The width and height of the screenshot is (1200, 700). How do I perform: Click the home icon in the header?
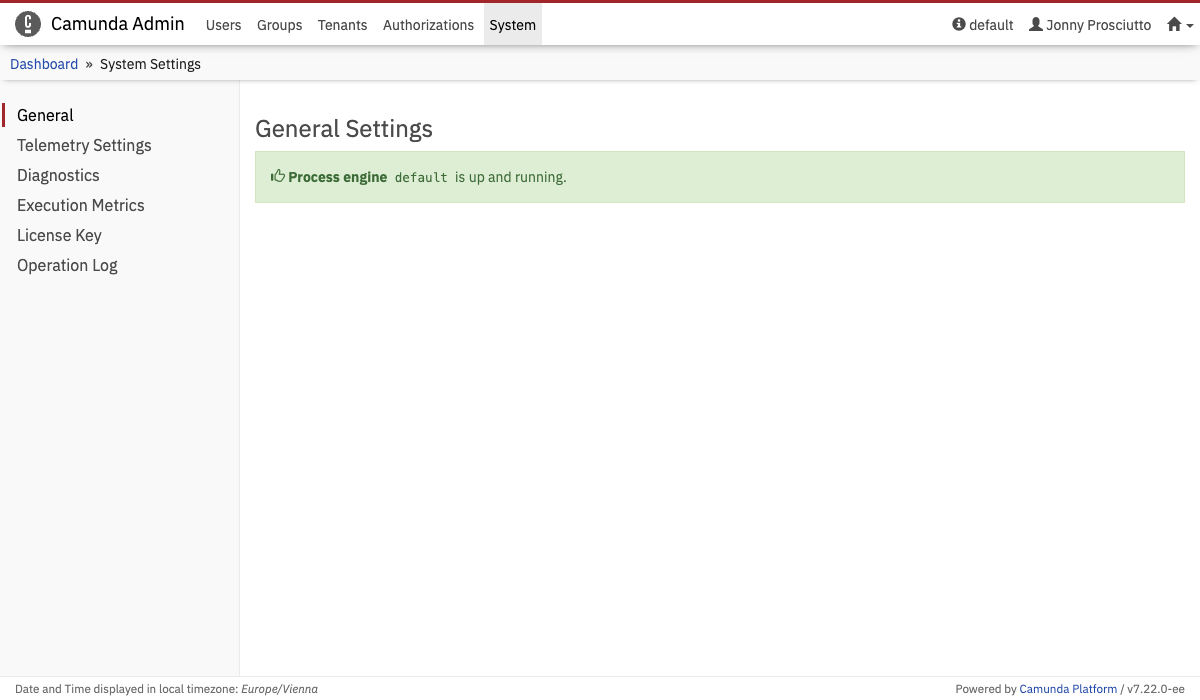point(1174,24)
